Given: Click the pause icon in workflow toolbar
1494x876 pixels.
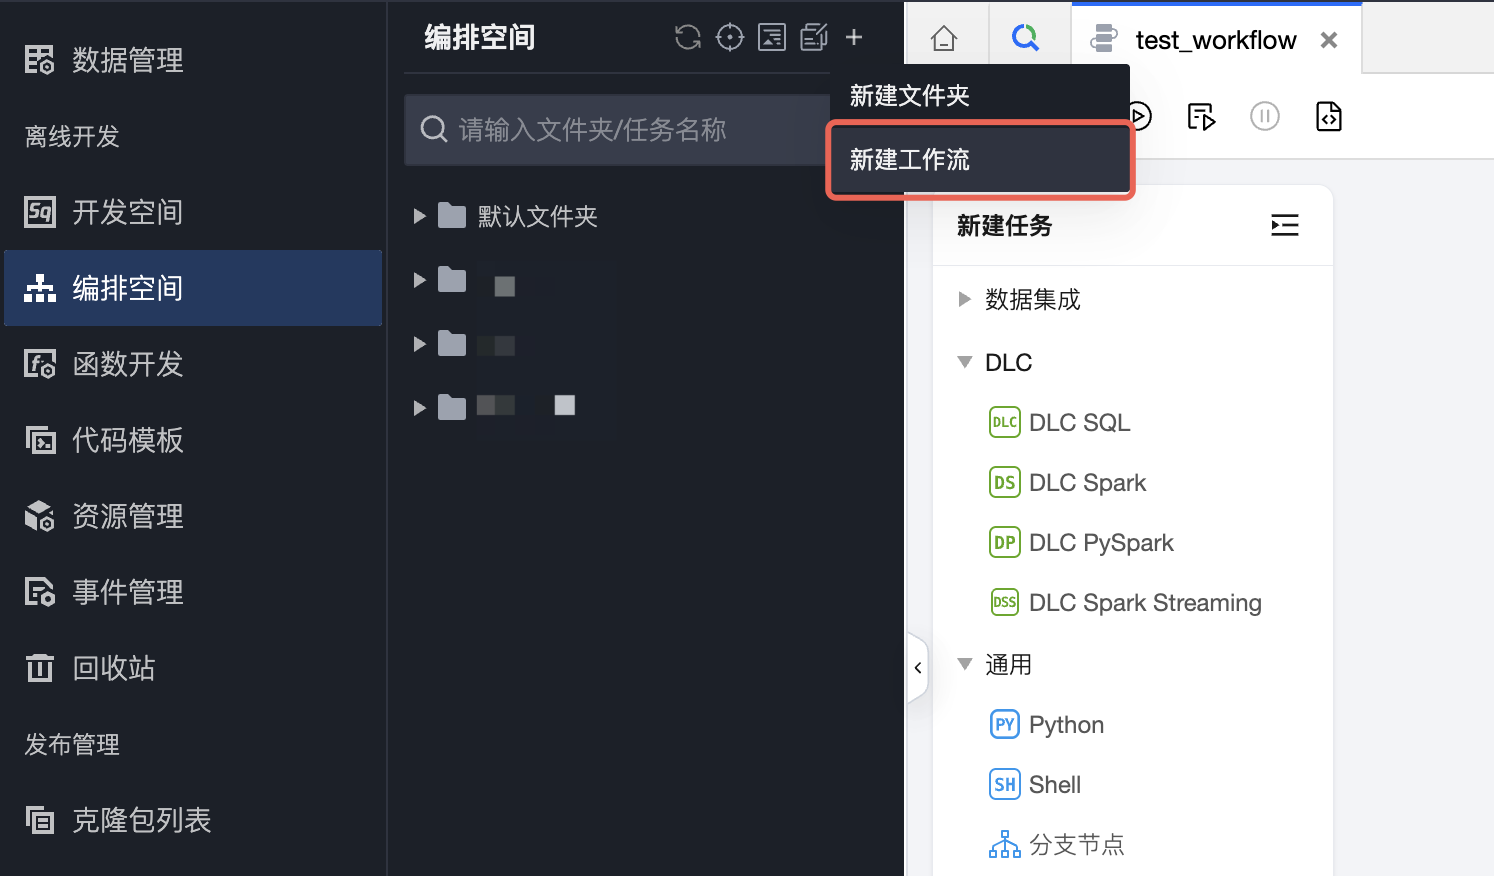Looking at the screenshot, I should [1265, 117].
